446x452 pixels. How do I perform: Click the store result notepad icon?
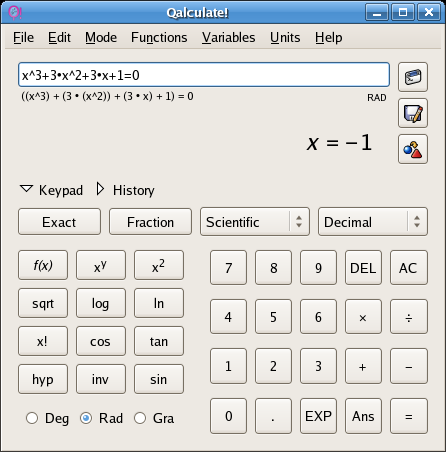tap(413, 113)
